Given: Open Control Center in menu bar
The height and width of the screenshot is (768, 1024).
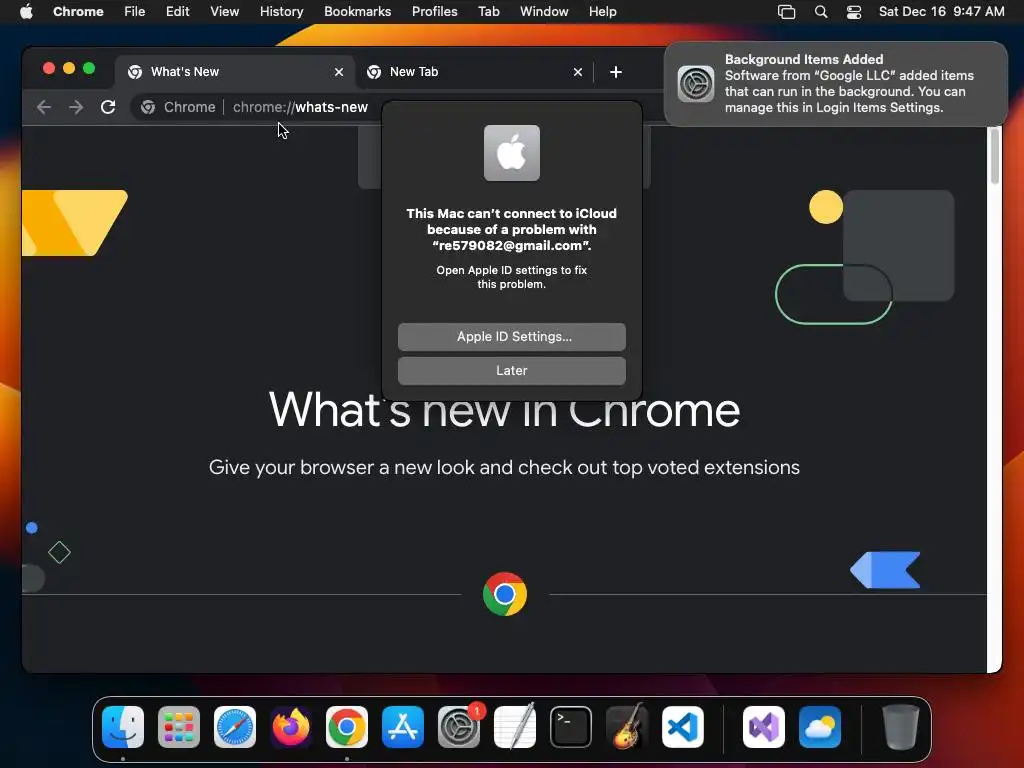Looking at the screenshot, I should 854,12.
